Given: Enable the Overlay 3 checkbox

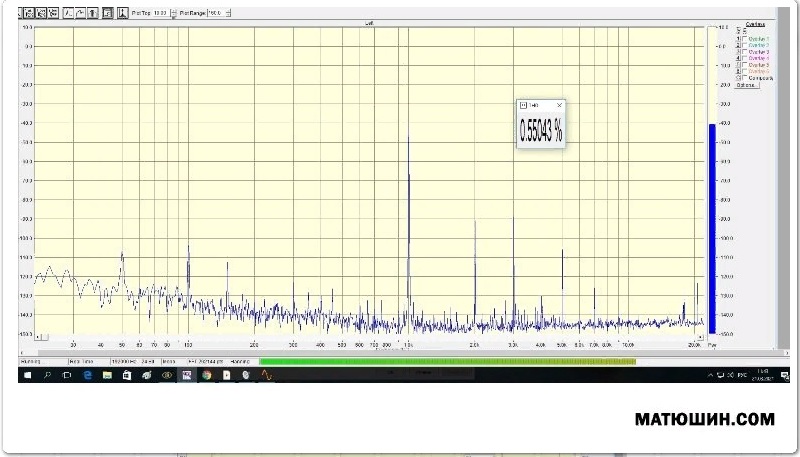Looking at the screenshot, I should pos(745,52).
